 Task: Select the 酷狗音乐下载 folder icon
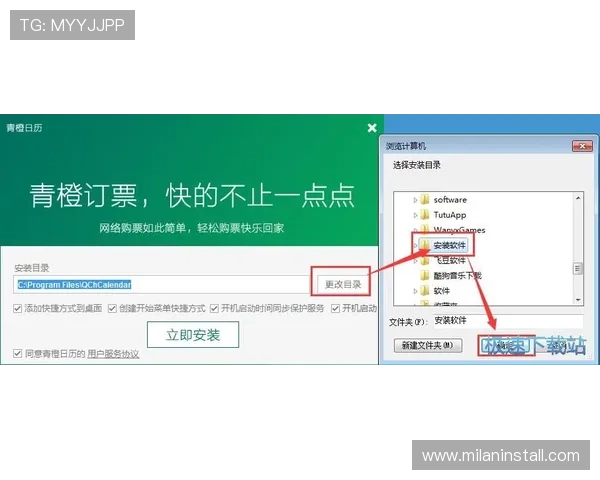tap(424, 275)
